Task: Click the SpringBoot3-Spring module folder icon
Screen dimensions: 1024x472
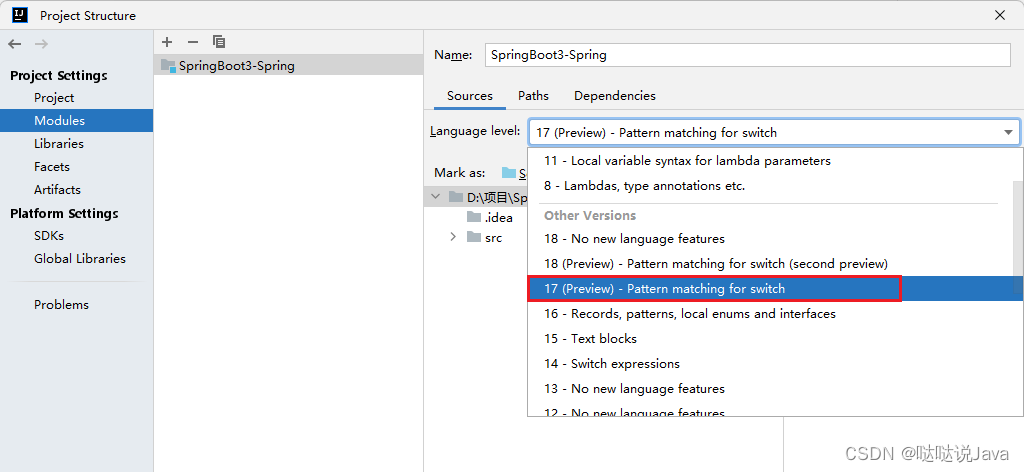Action: click(x=168, y=65)
